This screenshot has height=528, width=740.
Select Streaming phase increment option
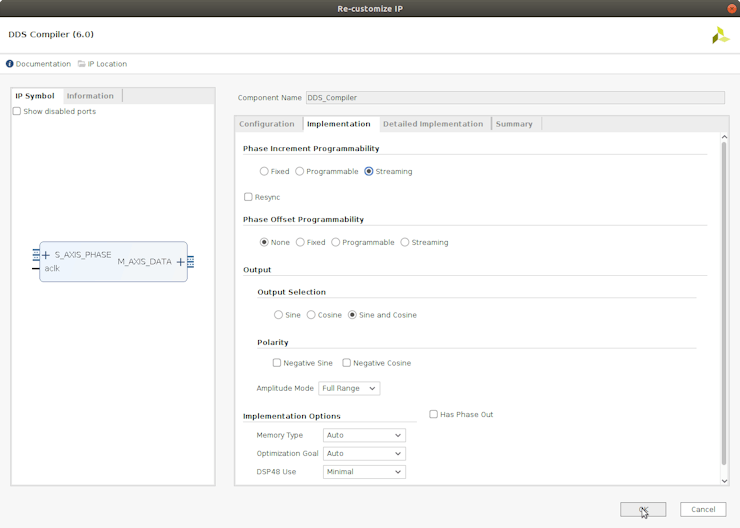(x=369, y=171)
